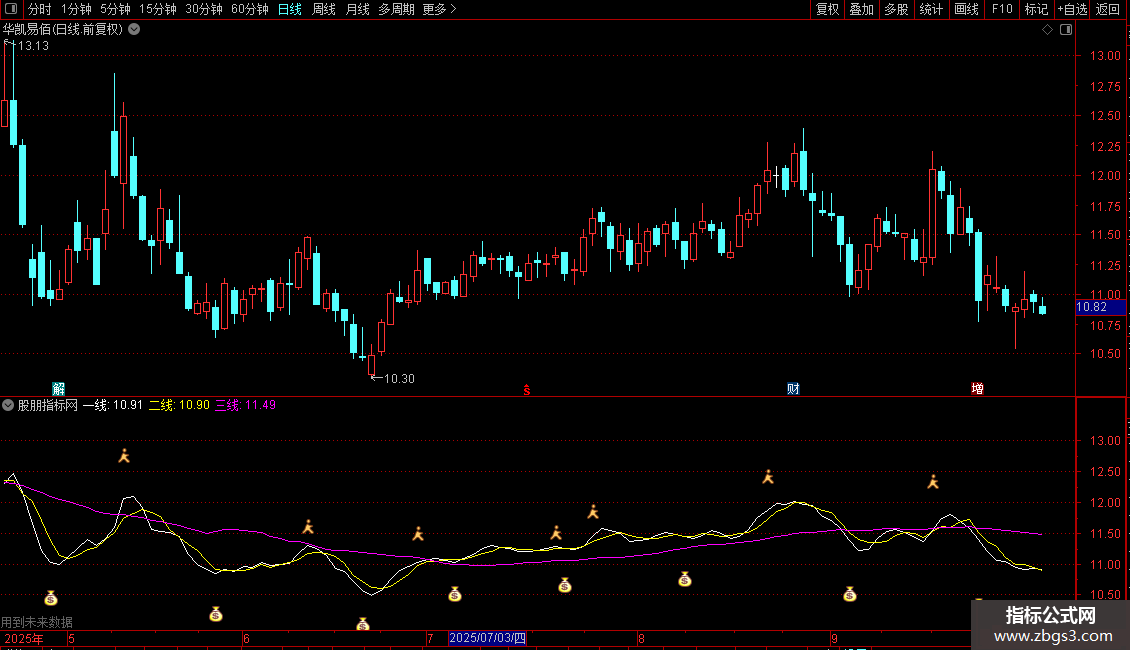Select the 日线 daily period

point(290,9)
